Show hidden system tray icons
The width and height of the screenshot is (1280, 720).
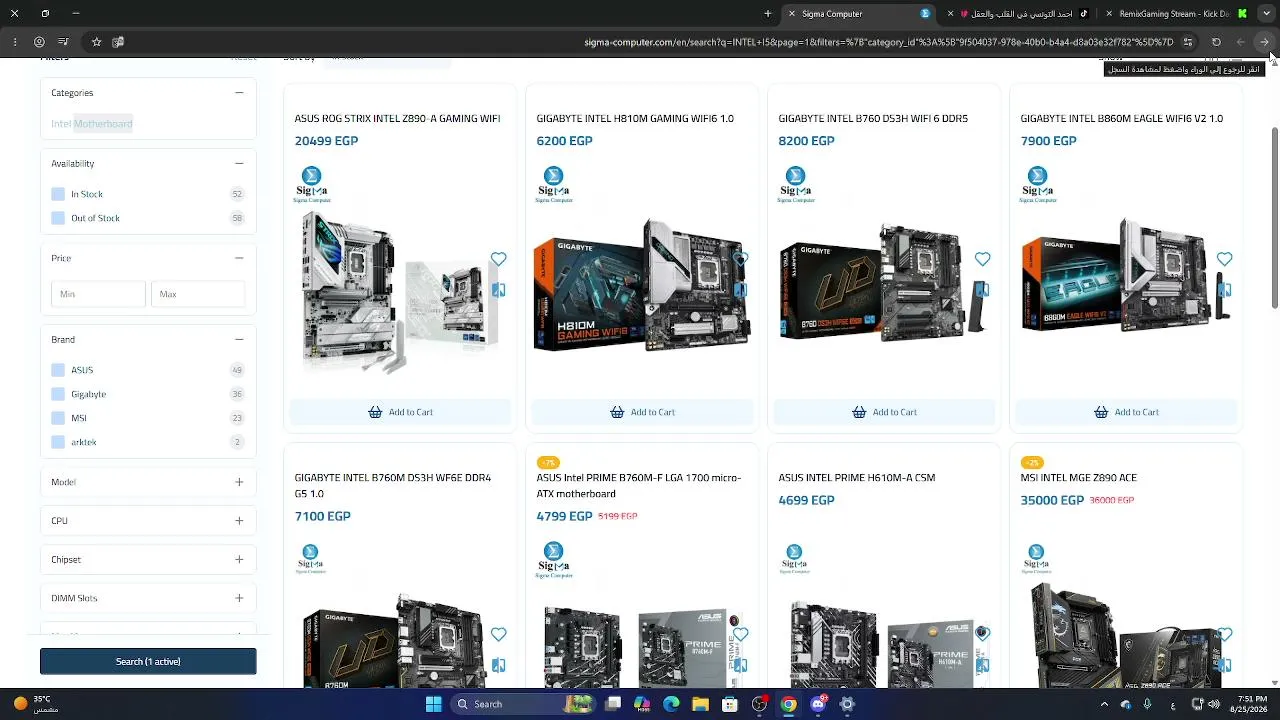(1104, 704)
